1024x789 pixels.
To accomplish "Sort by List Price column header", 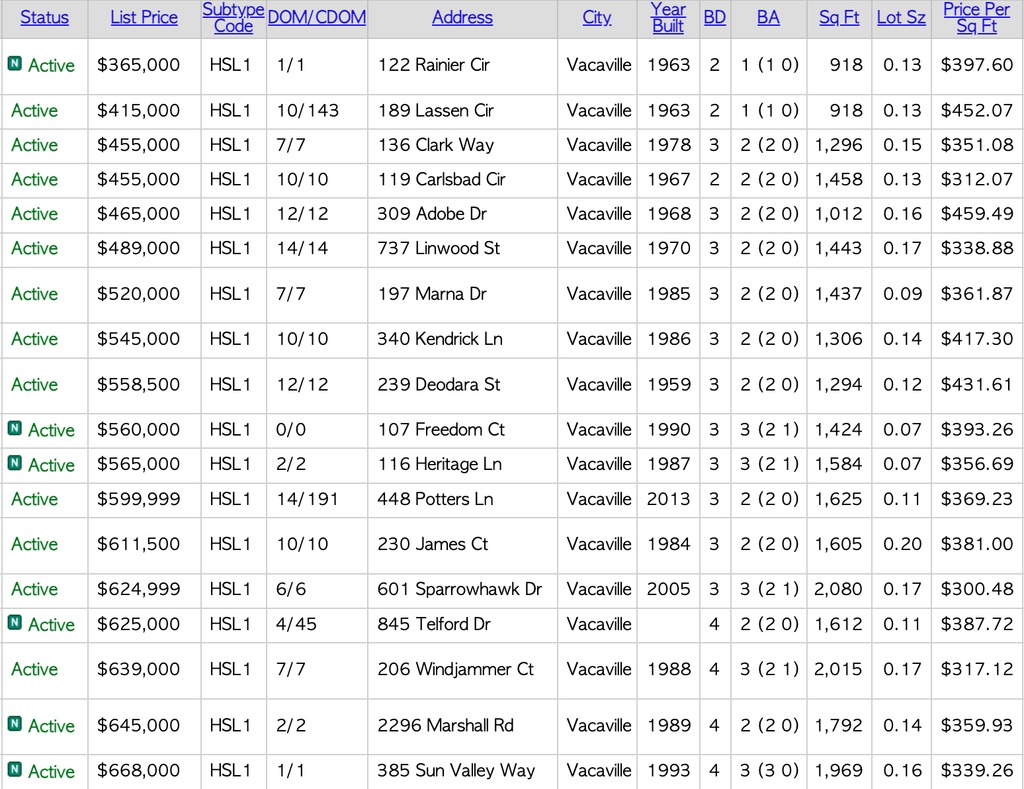I will [143, 18].
